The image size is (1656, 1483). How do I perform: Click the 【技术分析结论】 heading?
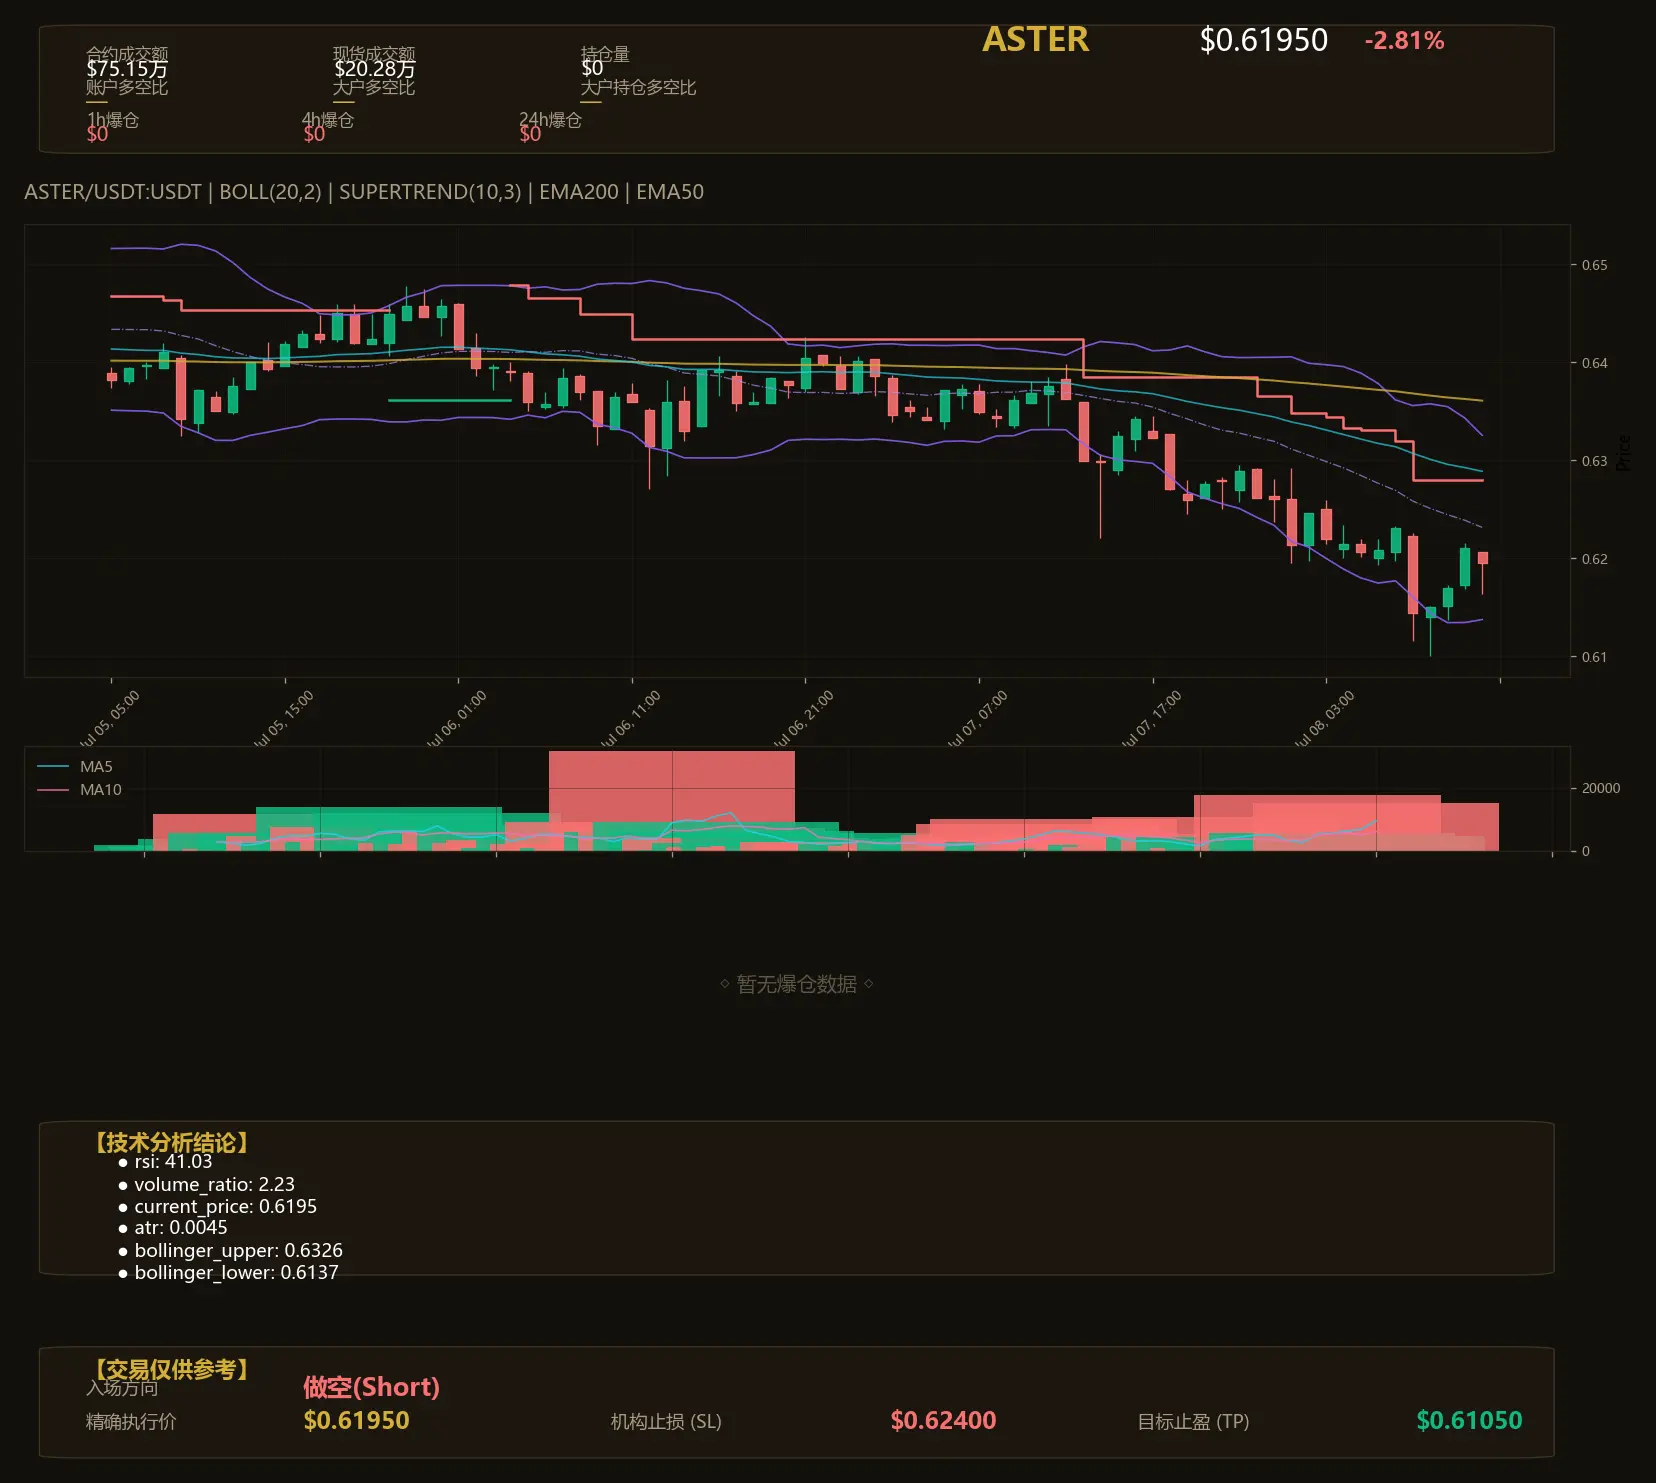(171, 1143)
